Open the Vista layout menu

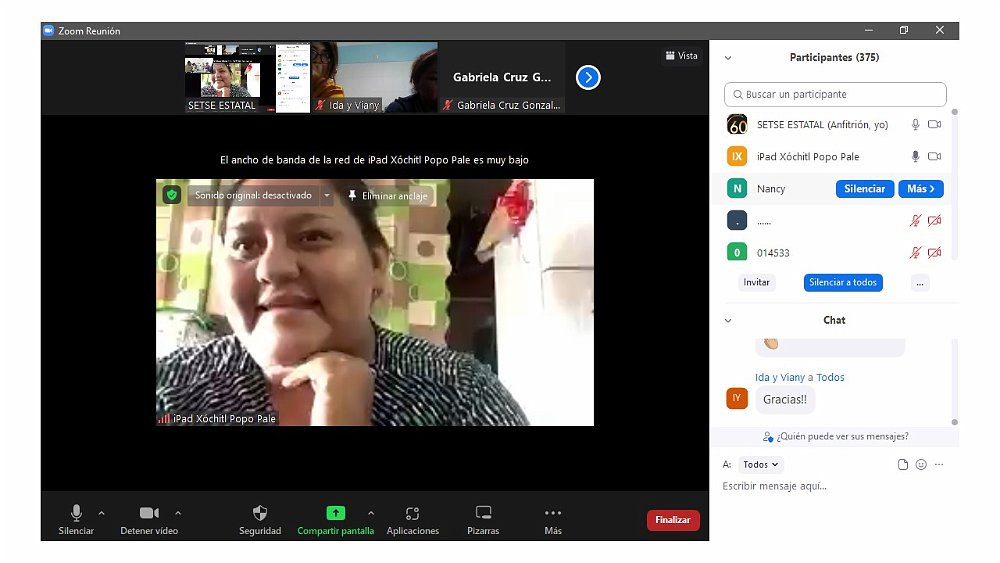click(681, 56)
